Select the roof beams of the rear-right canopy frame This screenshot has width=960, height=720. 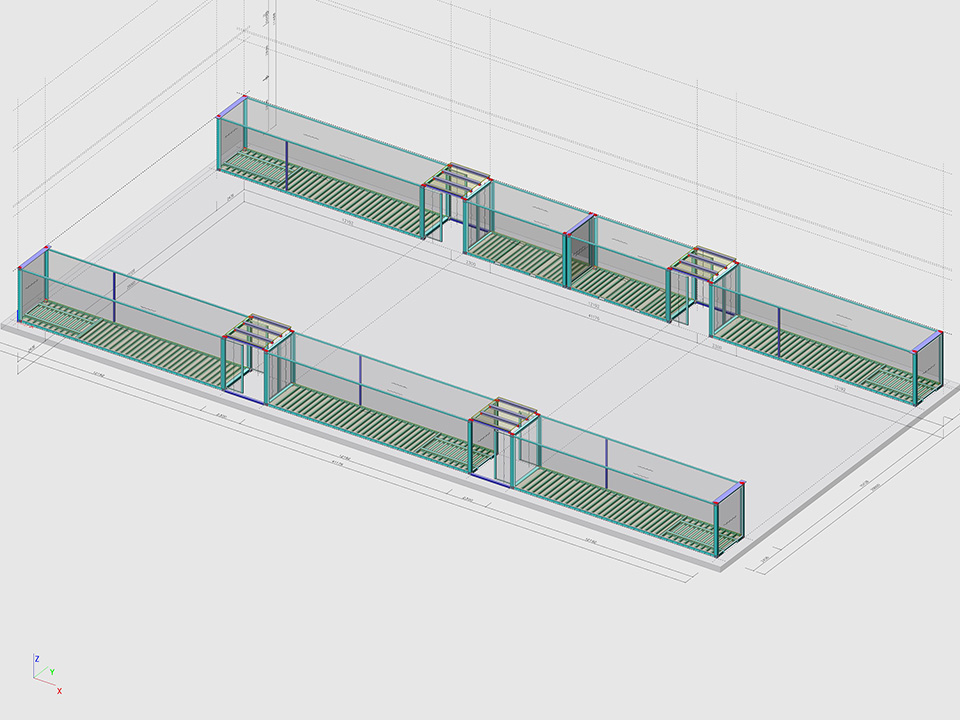click(705, 262)
